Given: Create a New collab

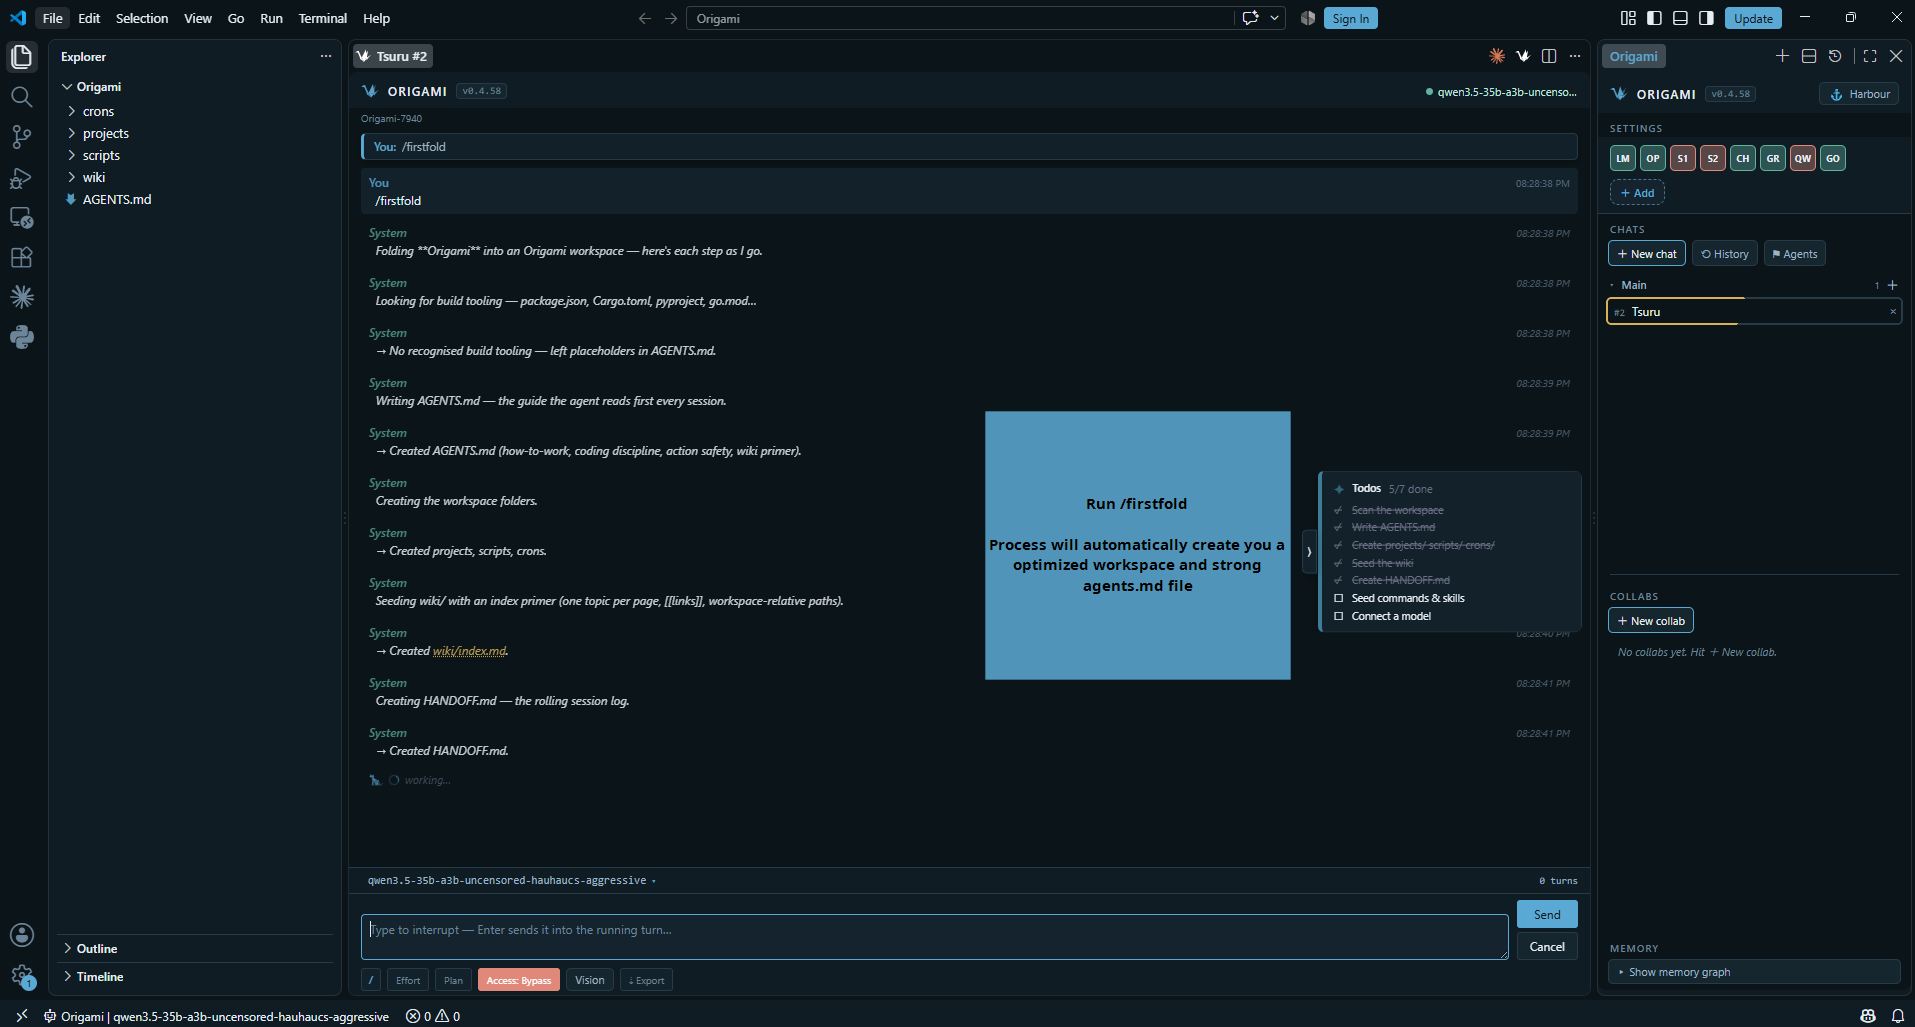Looking at the screenshot, I should [1651, 621].
